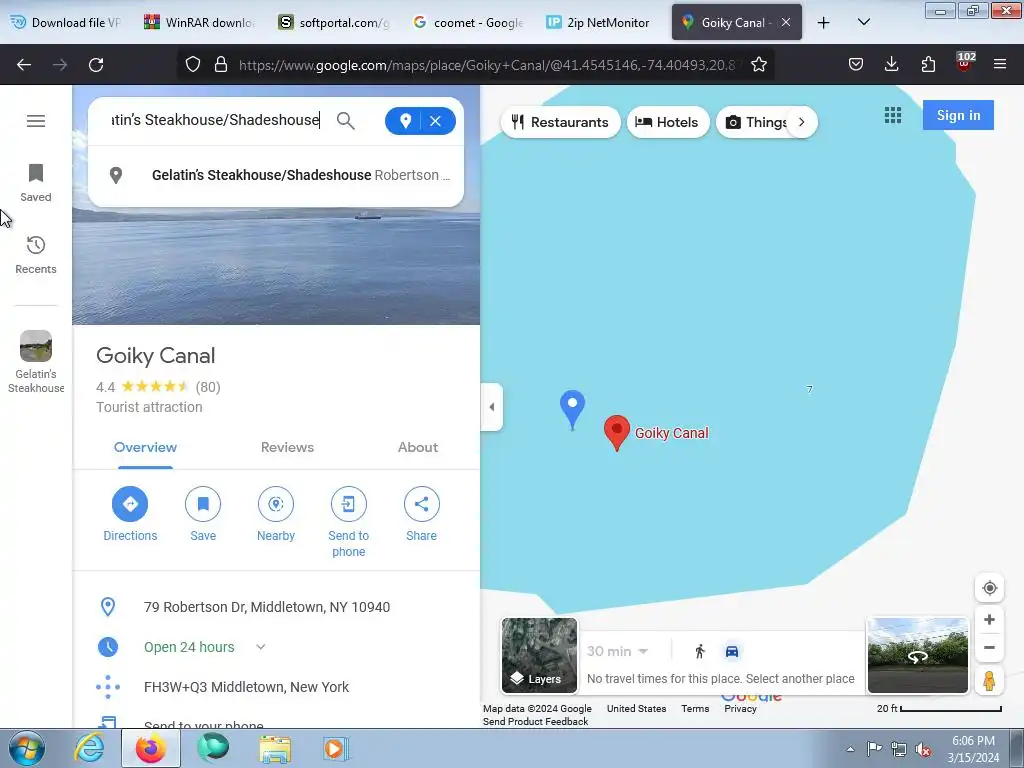
Task: Open Windows Explorer folder on taskbar
Action: click(276, 749)
